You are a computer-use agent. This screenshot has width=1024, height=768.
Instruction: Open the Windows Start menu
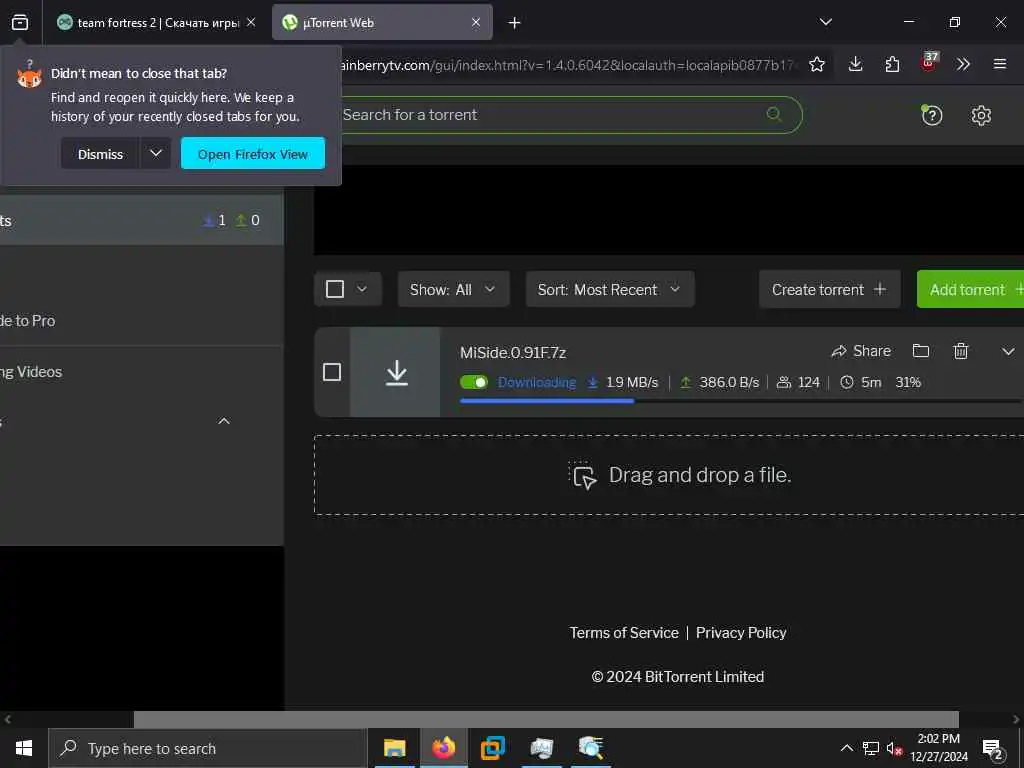[x=24, y=748]
